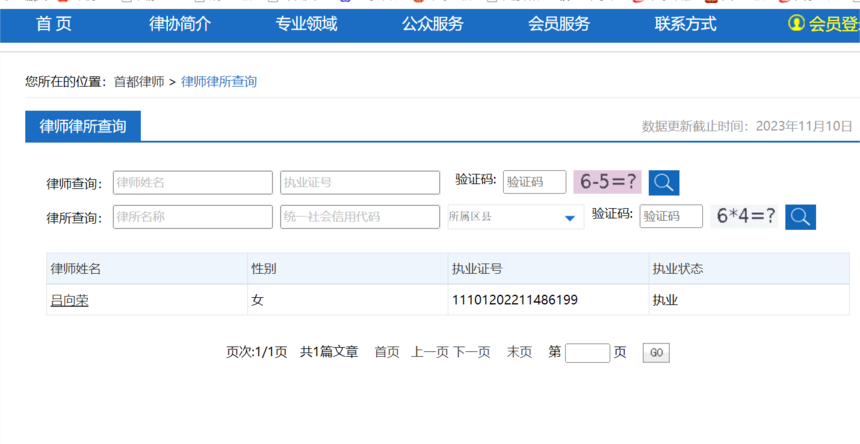Open lawyer 吕向荣 details link

coord(70,300)
